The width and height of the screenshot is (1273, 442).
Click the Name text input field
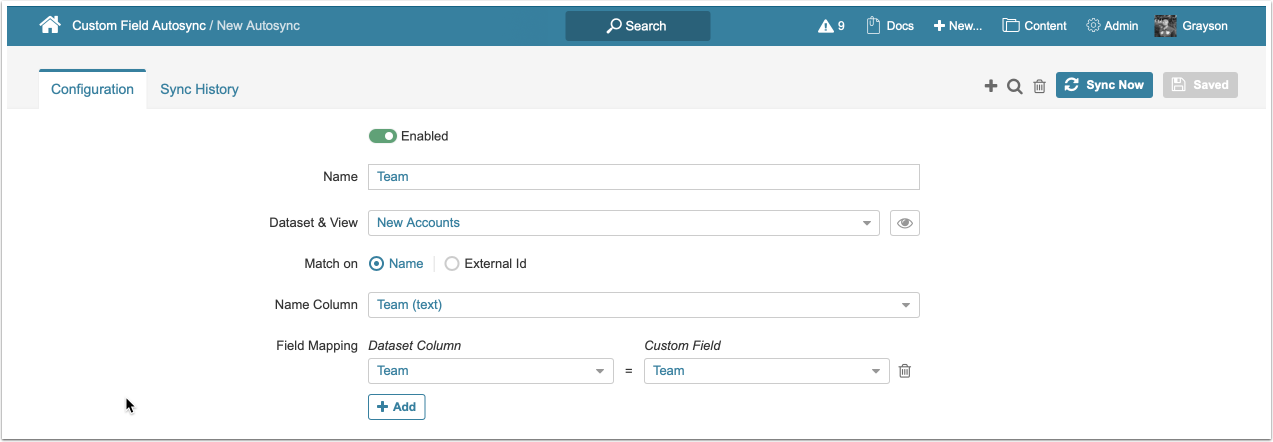[x=643, y=177]
